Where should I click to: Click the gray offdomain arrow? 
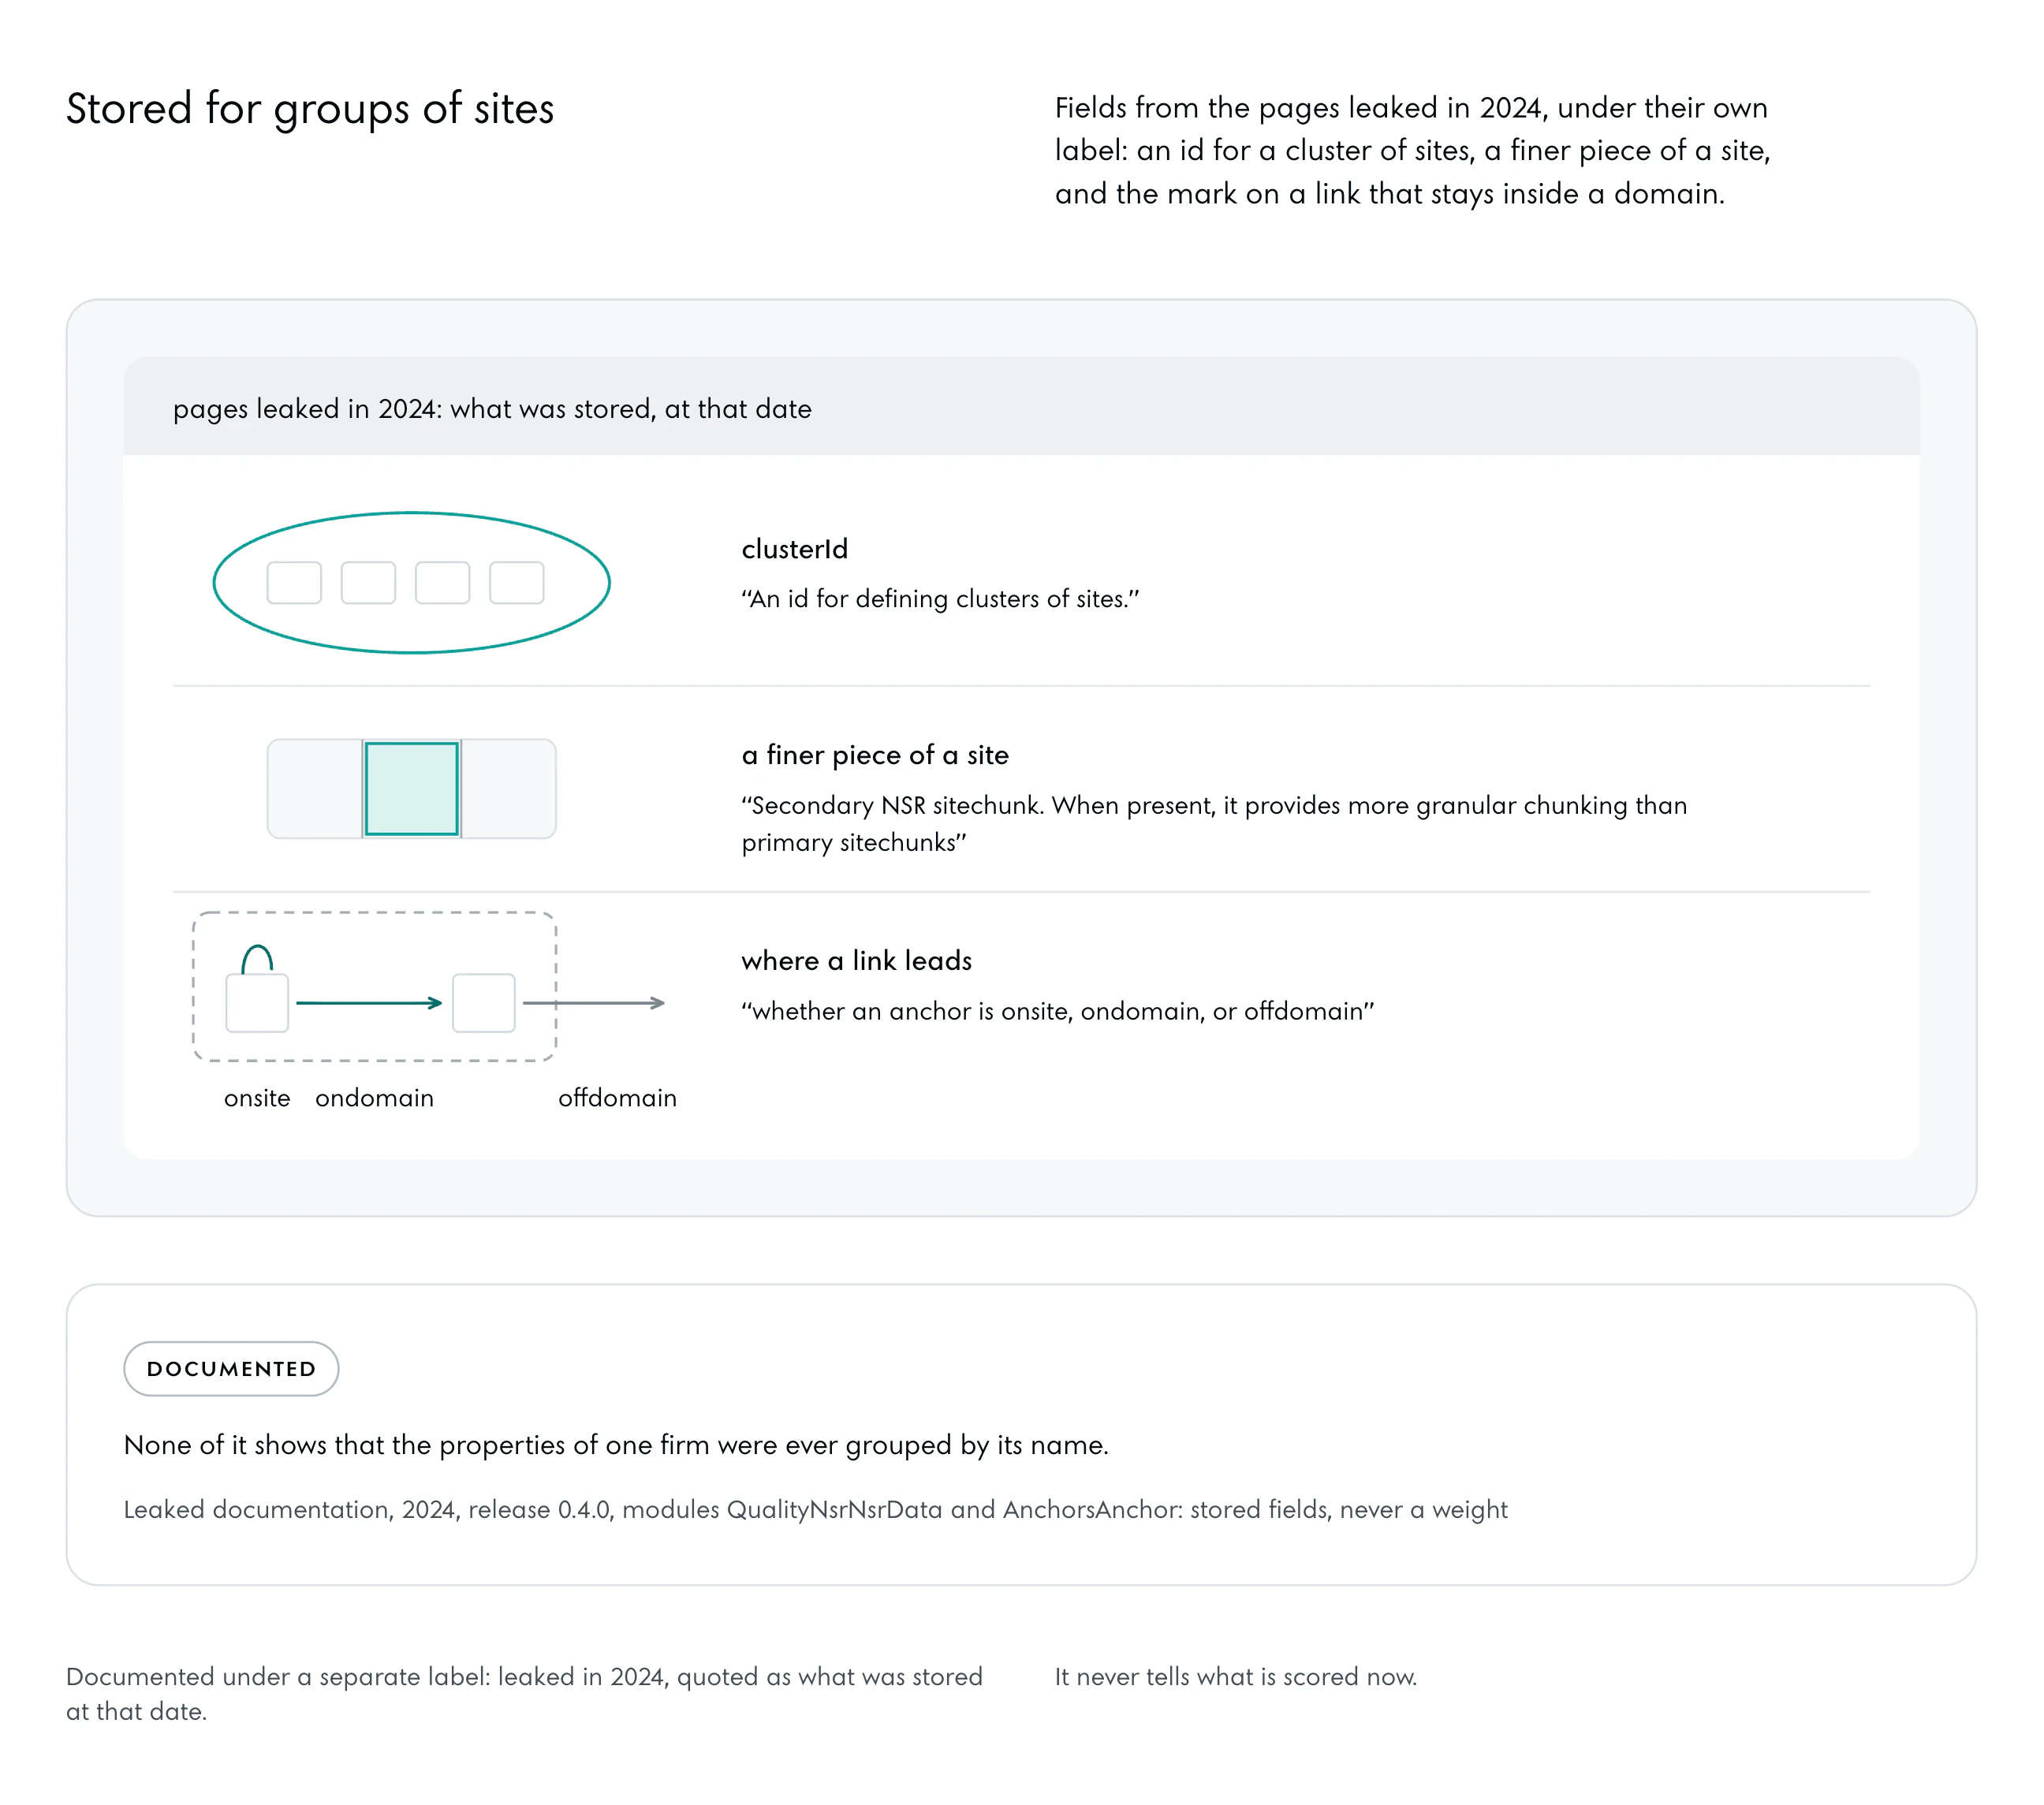[x=594, y=1002]
